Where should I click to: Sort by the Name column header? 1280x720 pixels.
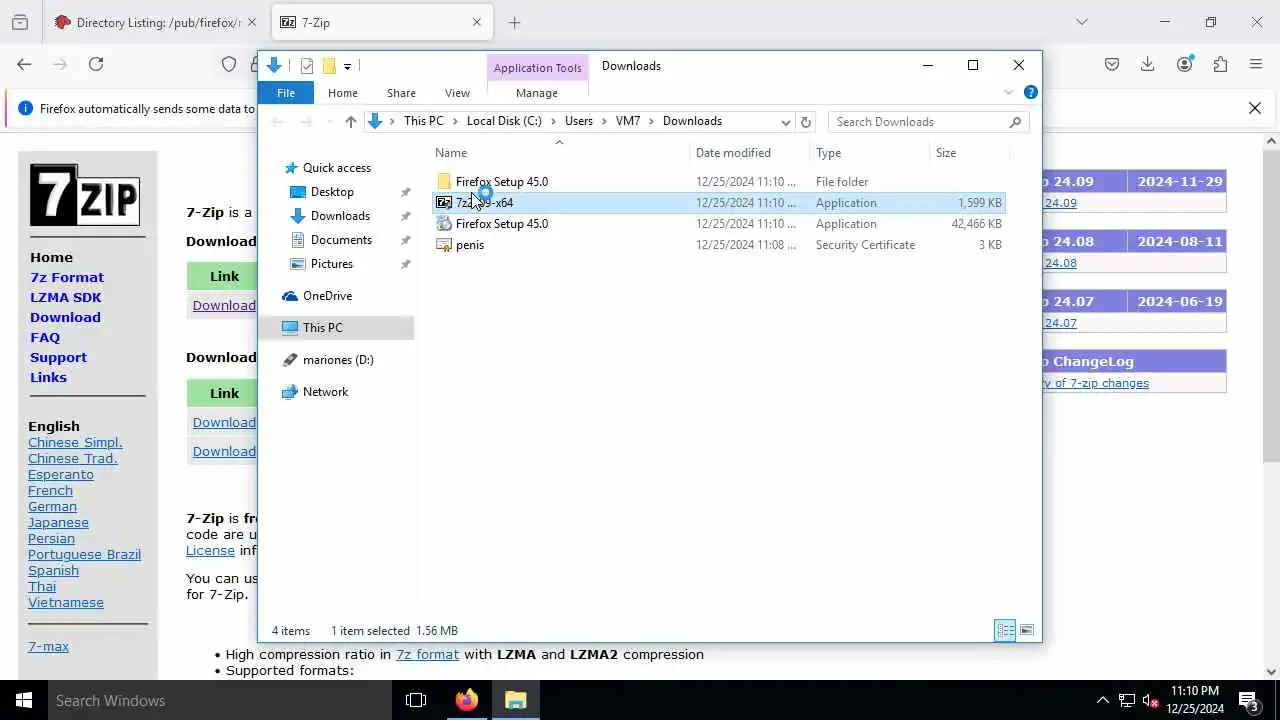tap(561, 153)
